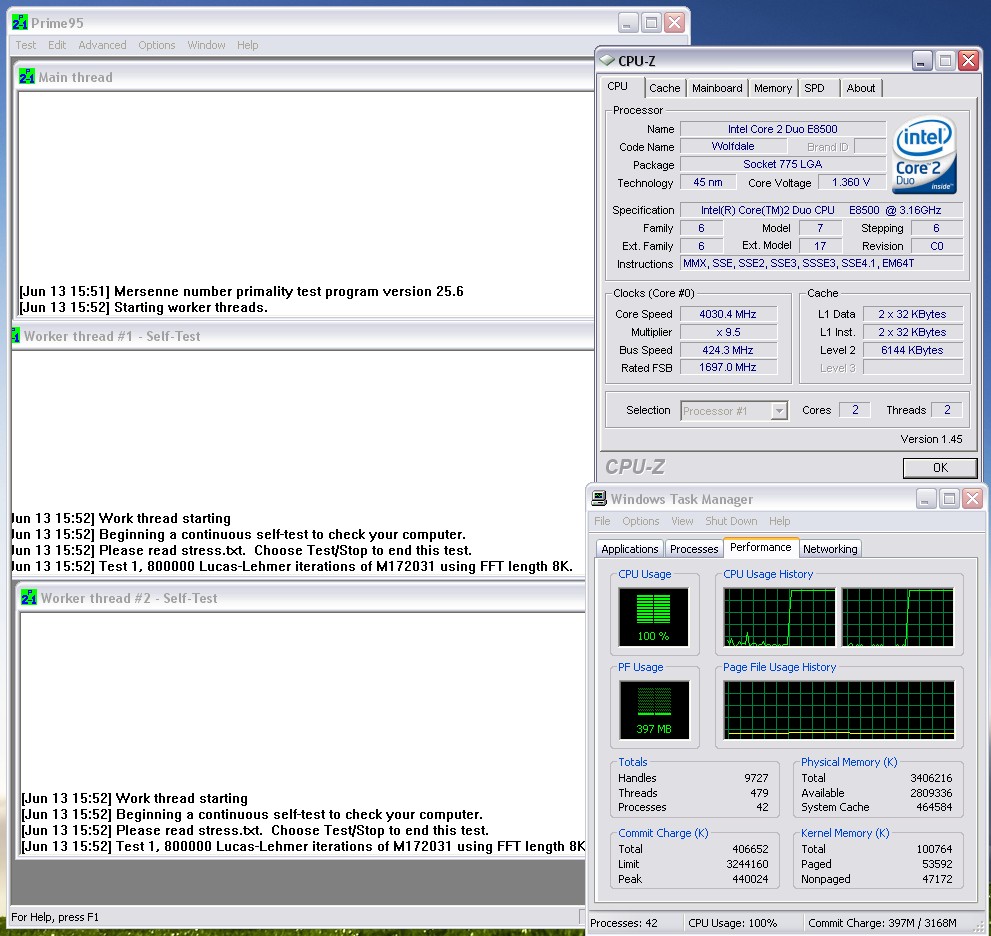
Task: Minimize the Prime95 window
Action: click(x=626, y=23)
